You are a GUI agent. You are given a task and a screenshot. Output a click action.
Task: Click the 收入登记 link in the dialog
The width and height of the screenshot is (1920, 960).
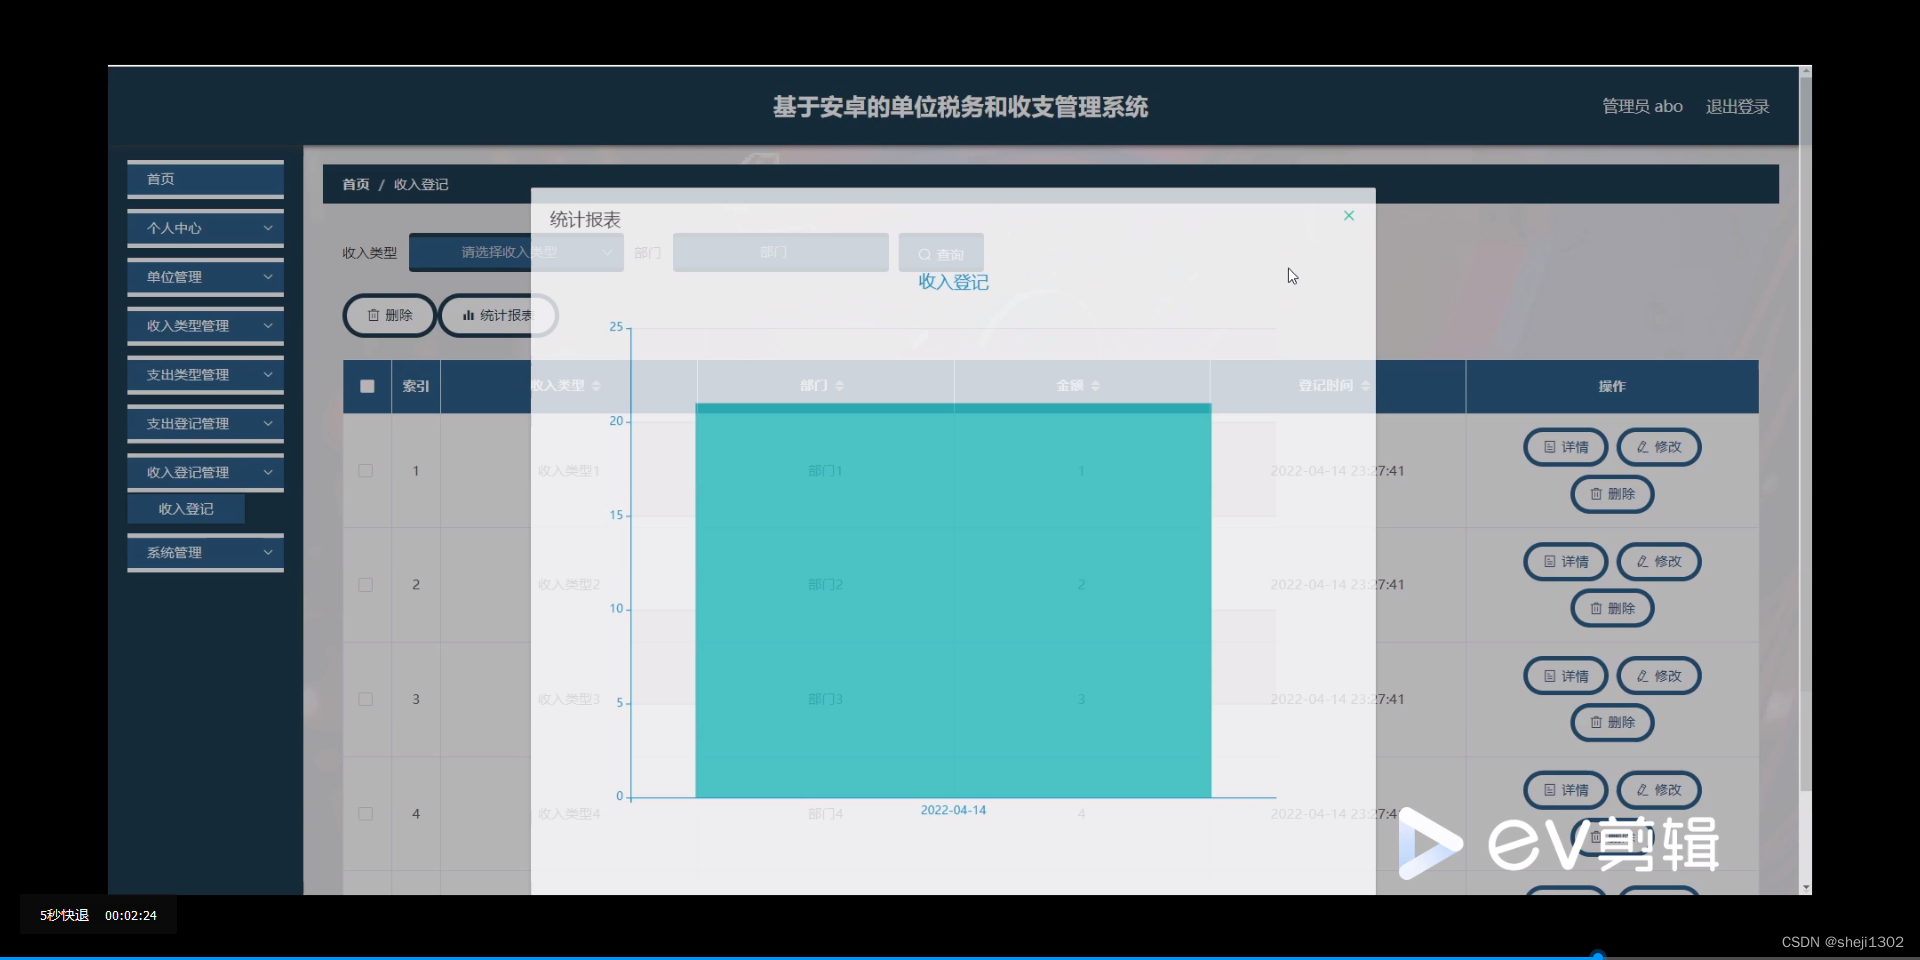pos(952,282)
